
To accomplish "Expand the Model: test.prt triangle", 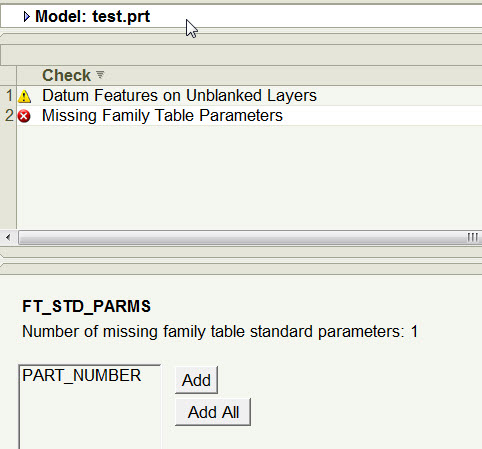I will coord(26,16).
